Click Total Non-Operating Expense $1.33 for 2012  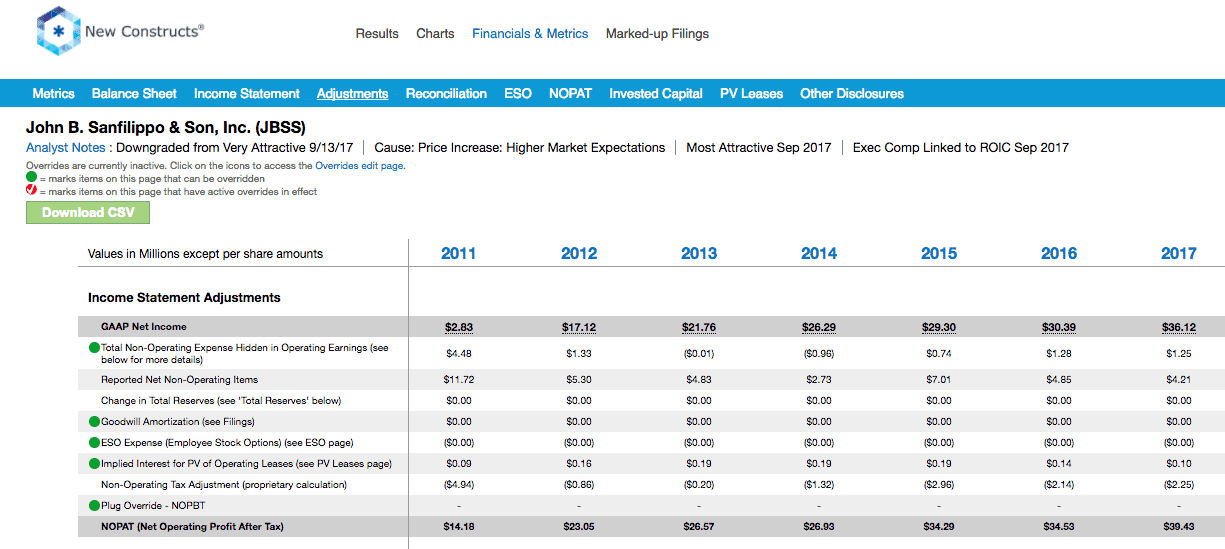point(578,352)
